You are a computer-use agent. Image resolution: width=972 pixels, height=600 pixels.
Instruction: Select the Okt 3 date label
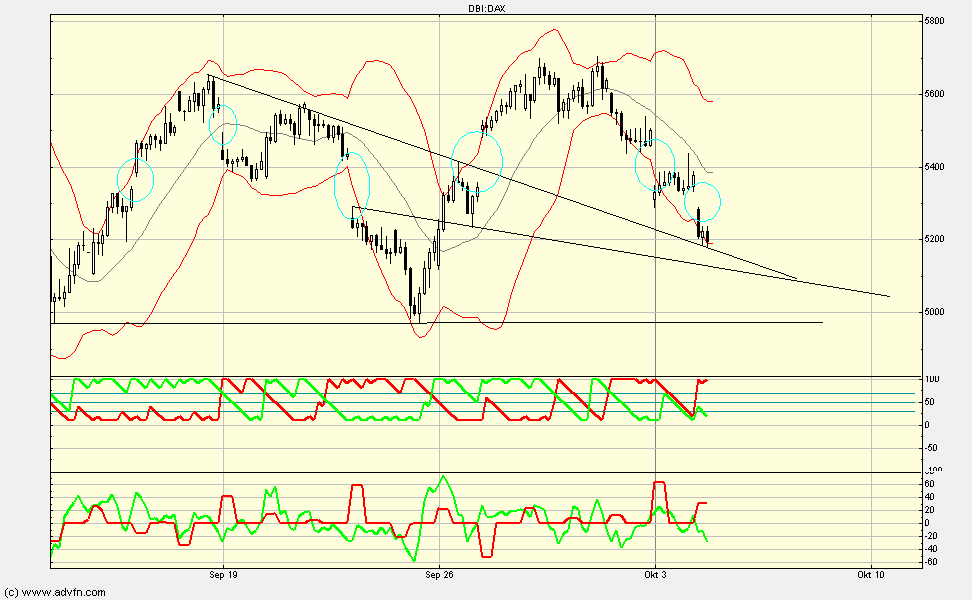[655, 575]
